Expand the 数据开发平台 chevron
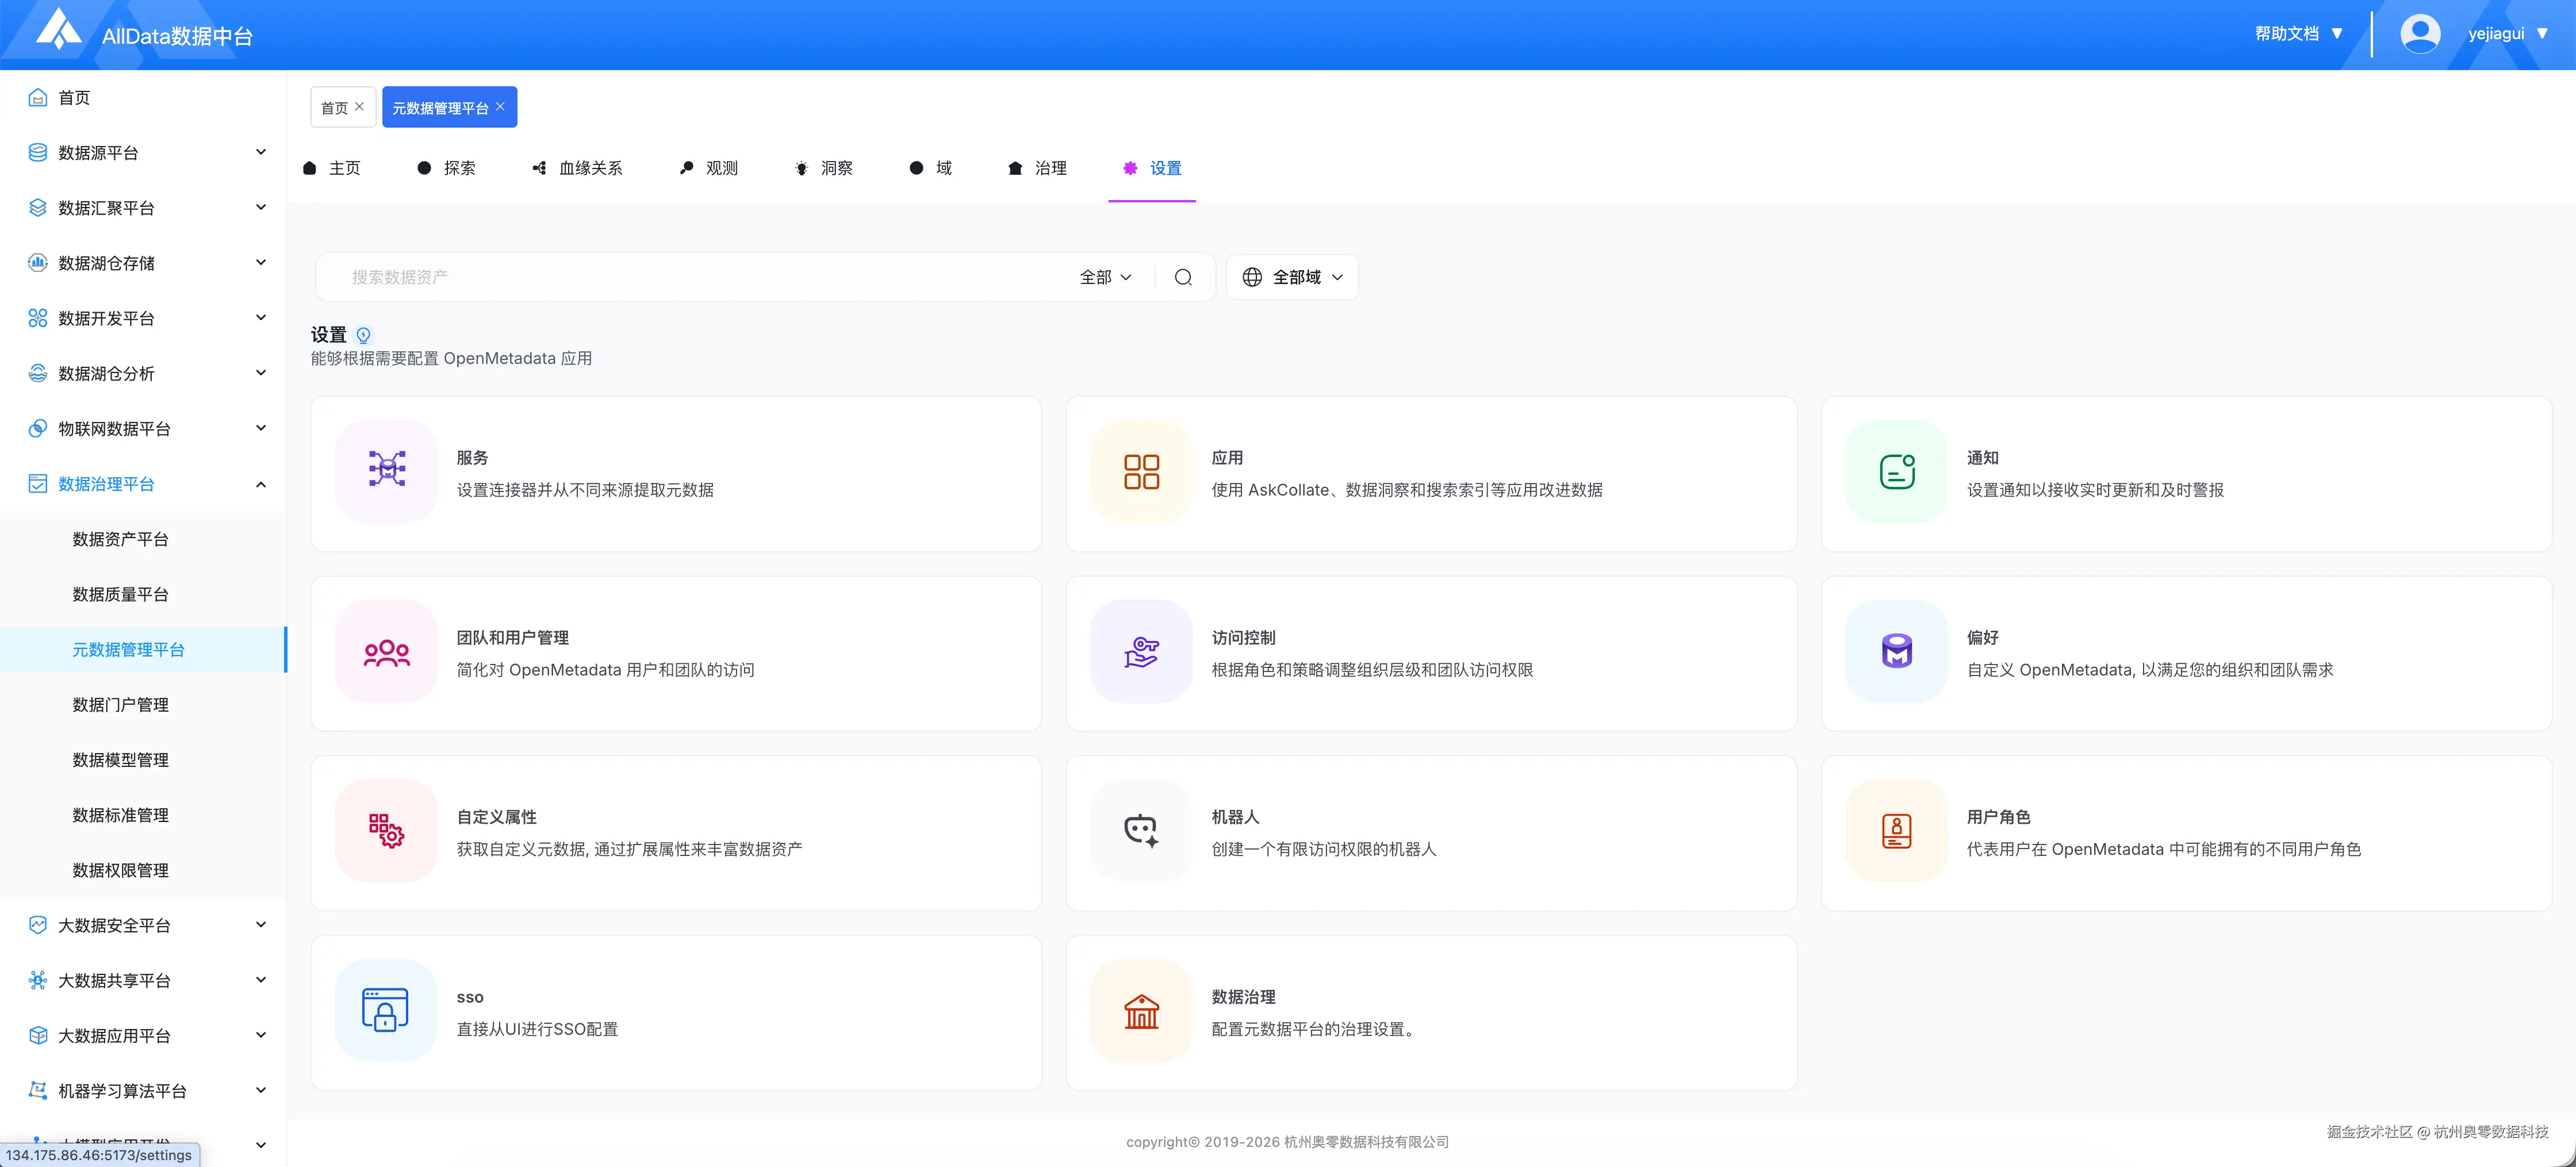The height and width of the screenshot is (1167, 2576). click(x=261, y=318)
